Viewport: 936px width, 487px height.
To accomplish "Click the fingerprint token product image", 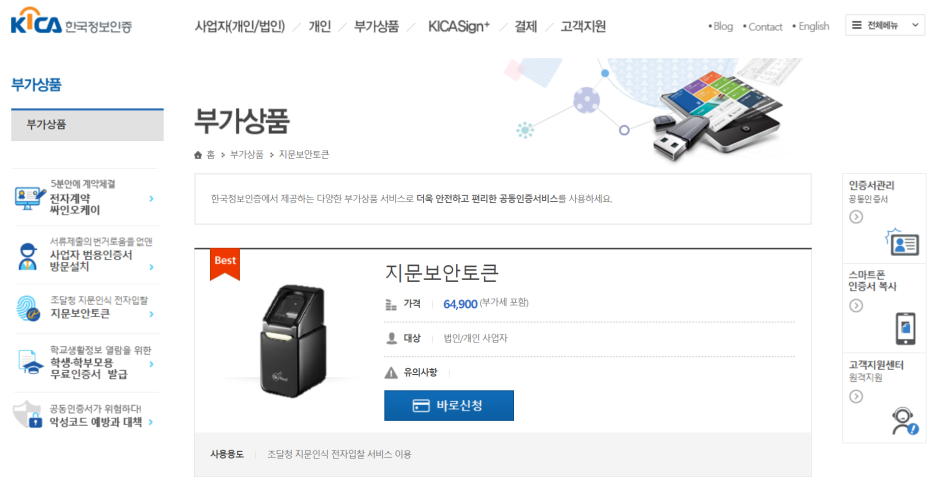I will 293,340.
